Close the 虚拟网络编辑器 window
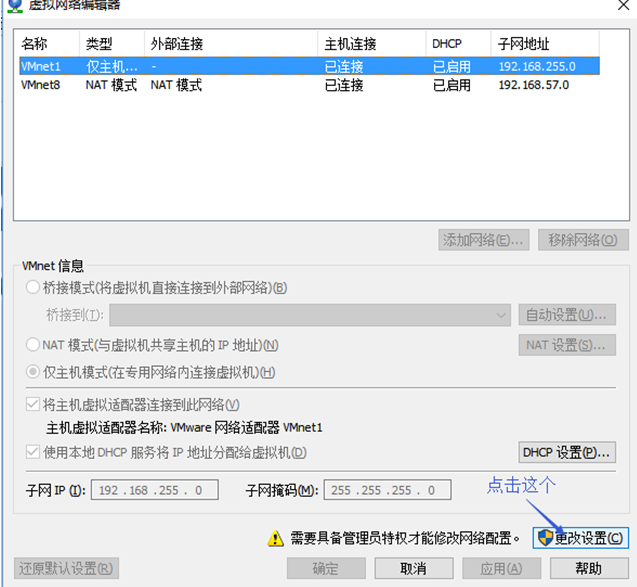Viewport: 637px width, 587px height. (x=624, y=5)
